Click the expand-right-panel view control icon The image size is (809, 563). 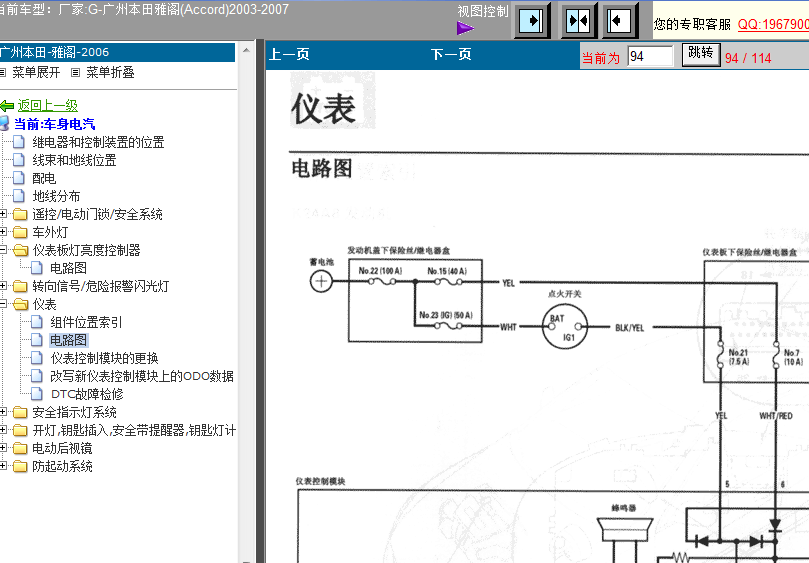click(531, 21)
